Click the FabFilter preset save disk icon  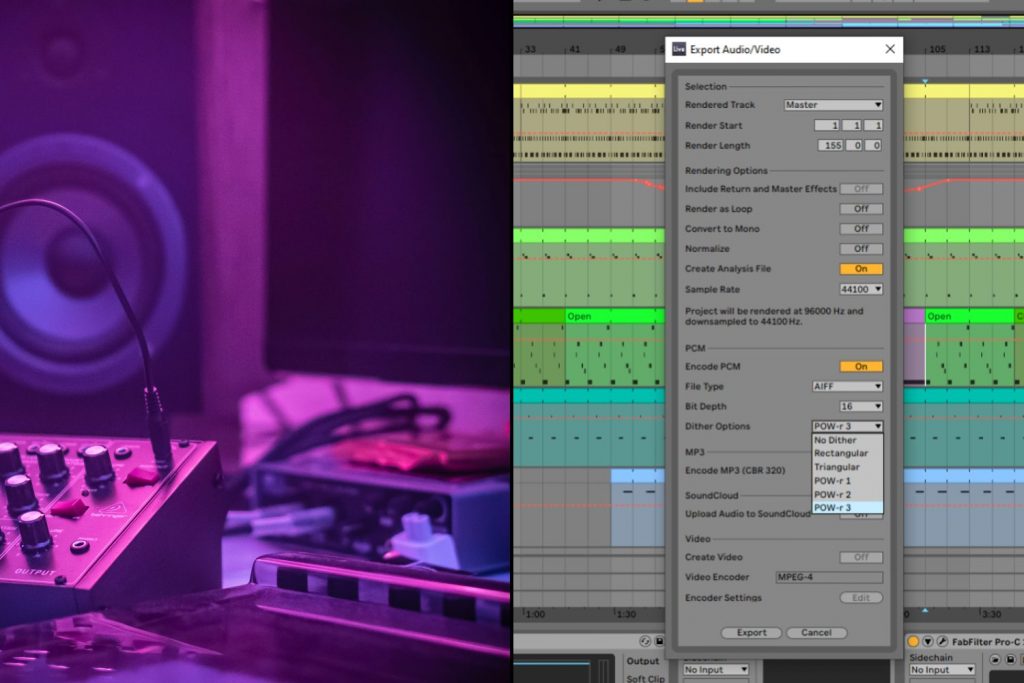tap(1010, 659)
